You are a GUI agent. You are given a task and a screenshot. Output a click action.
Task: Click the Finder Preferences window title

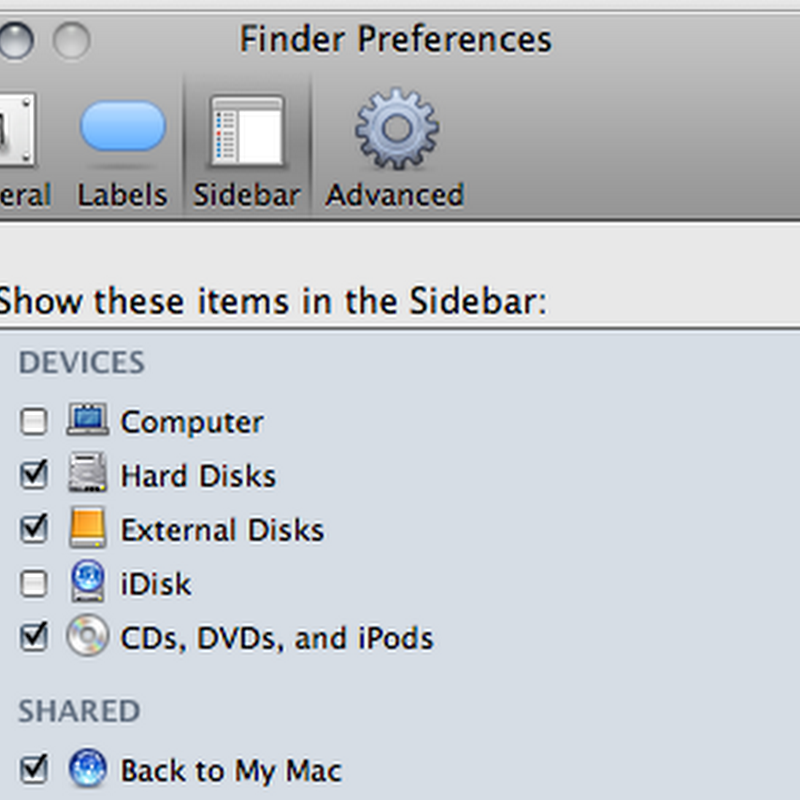(x=395, y=40)
